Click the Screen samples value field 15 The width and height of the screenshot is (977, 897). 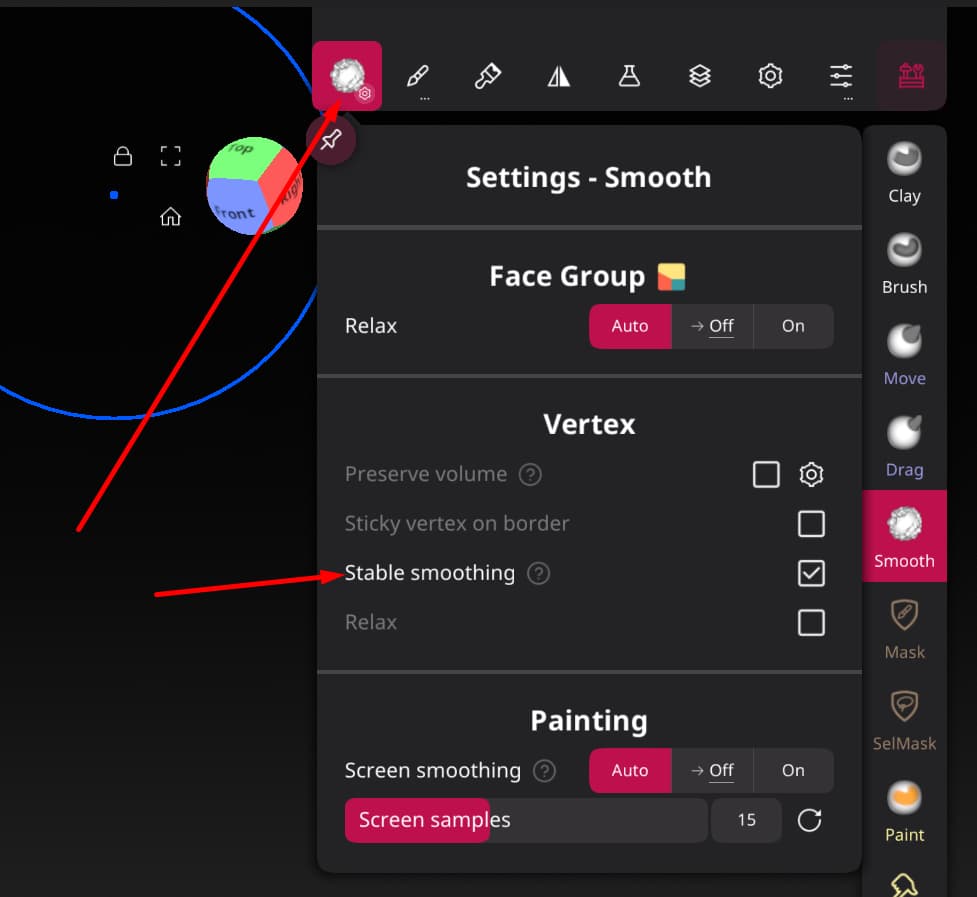tap(746, 820)
